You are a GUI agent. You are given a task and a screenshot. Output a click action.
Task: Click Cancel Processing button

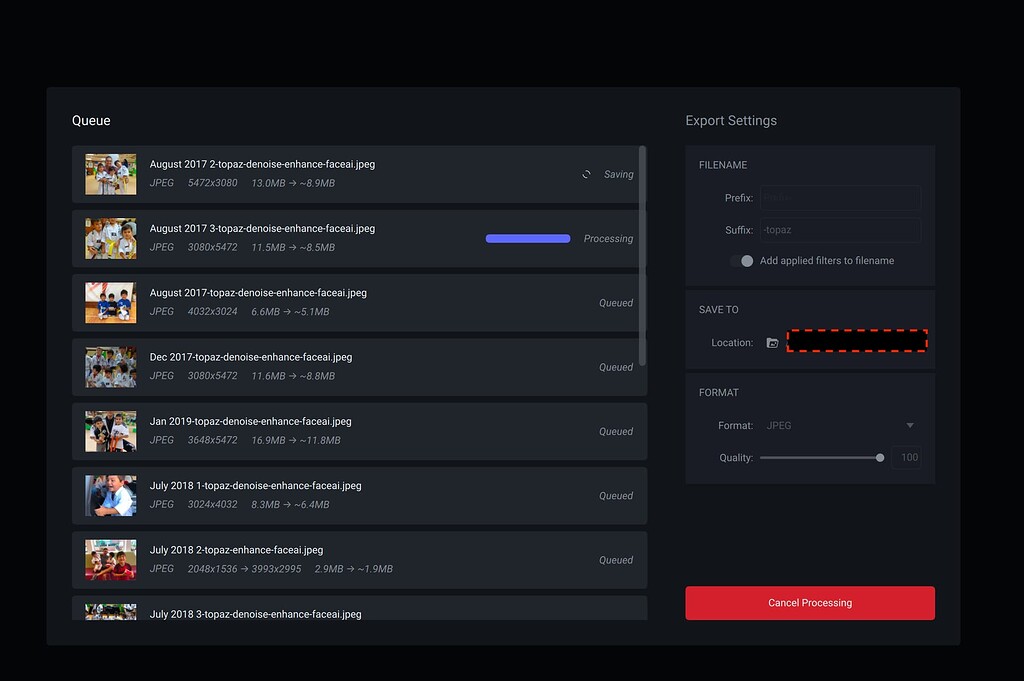click(810, 603)
